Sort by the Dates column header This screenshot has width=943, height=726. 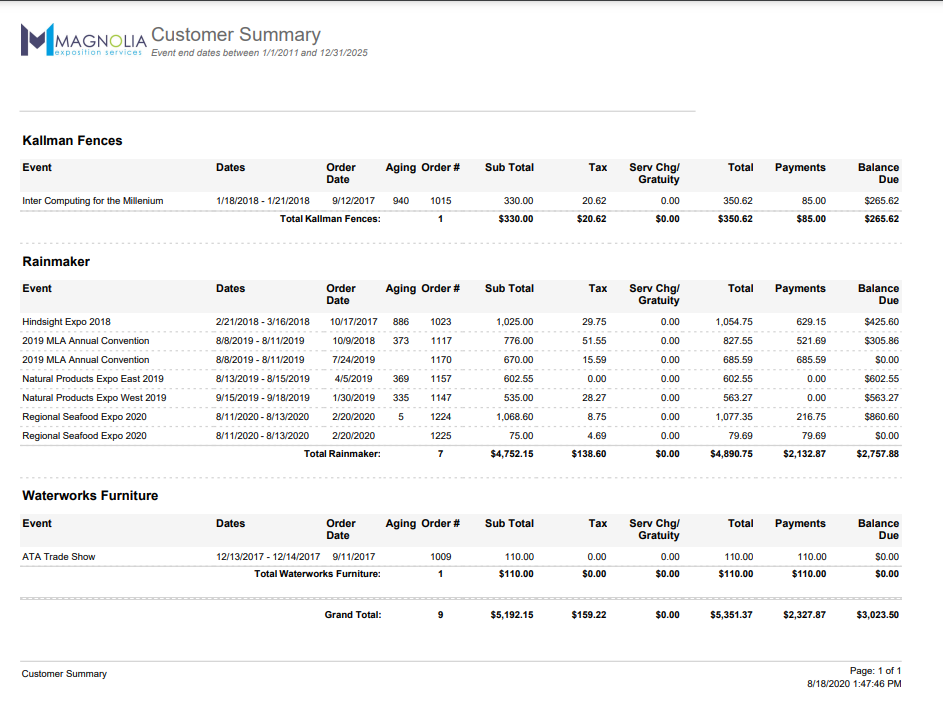click(230, 168)
